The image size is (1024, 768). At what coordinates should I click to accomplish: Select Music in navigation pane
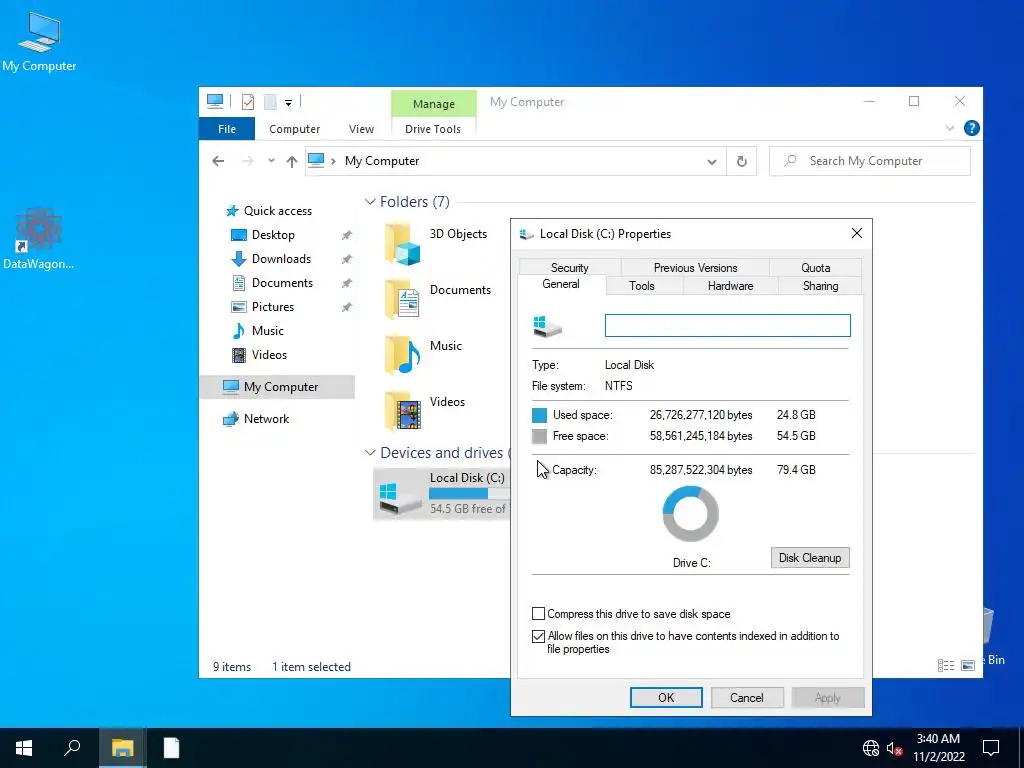(268, 330)
